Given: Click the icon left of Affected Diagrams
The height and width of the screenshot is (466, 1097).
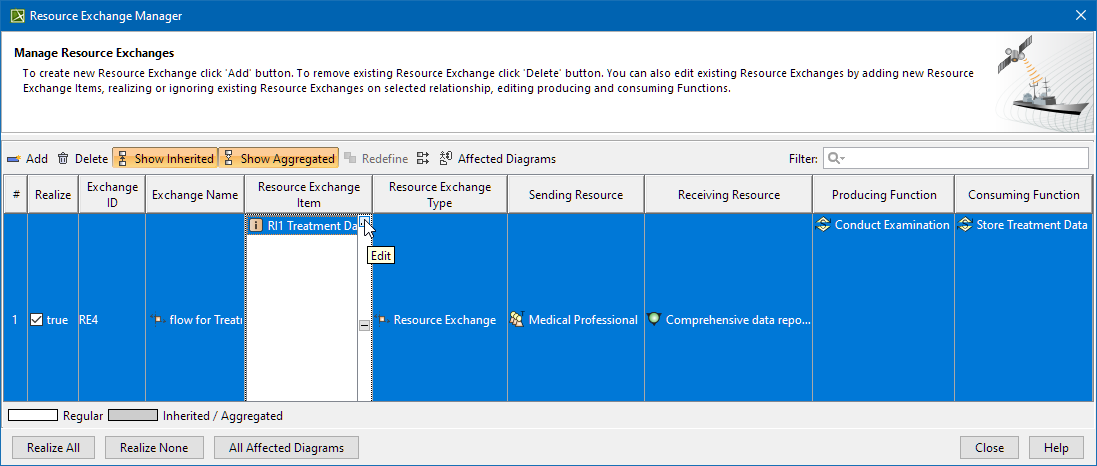Looking at the screenshot, I should [x=423, y=159].
